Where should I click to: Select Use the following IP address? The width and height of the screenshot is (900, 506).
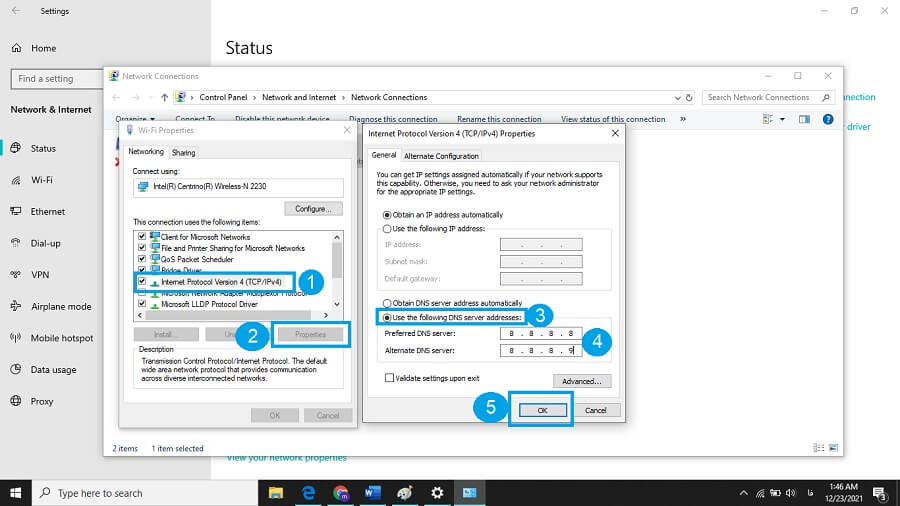[x=387, y=229]
